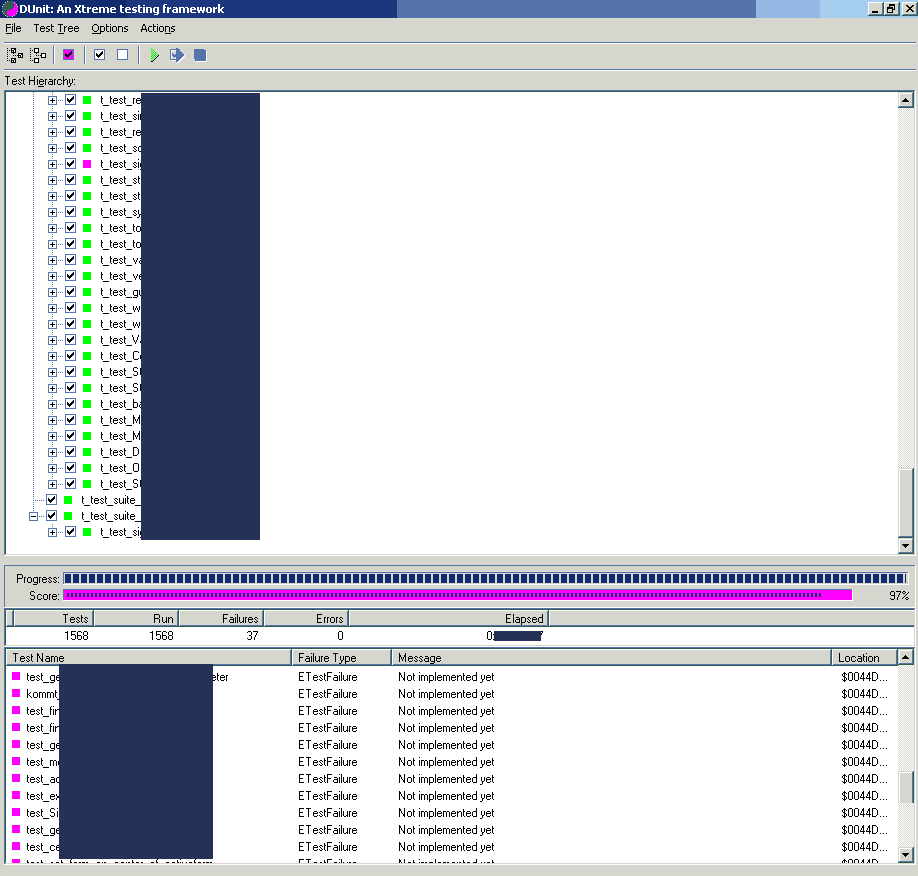Uncheck the t_test_va test checkbox

pyautogui.click(x=70, y=259)
